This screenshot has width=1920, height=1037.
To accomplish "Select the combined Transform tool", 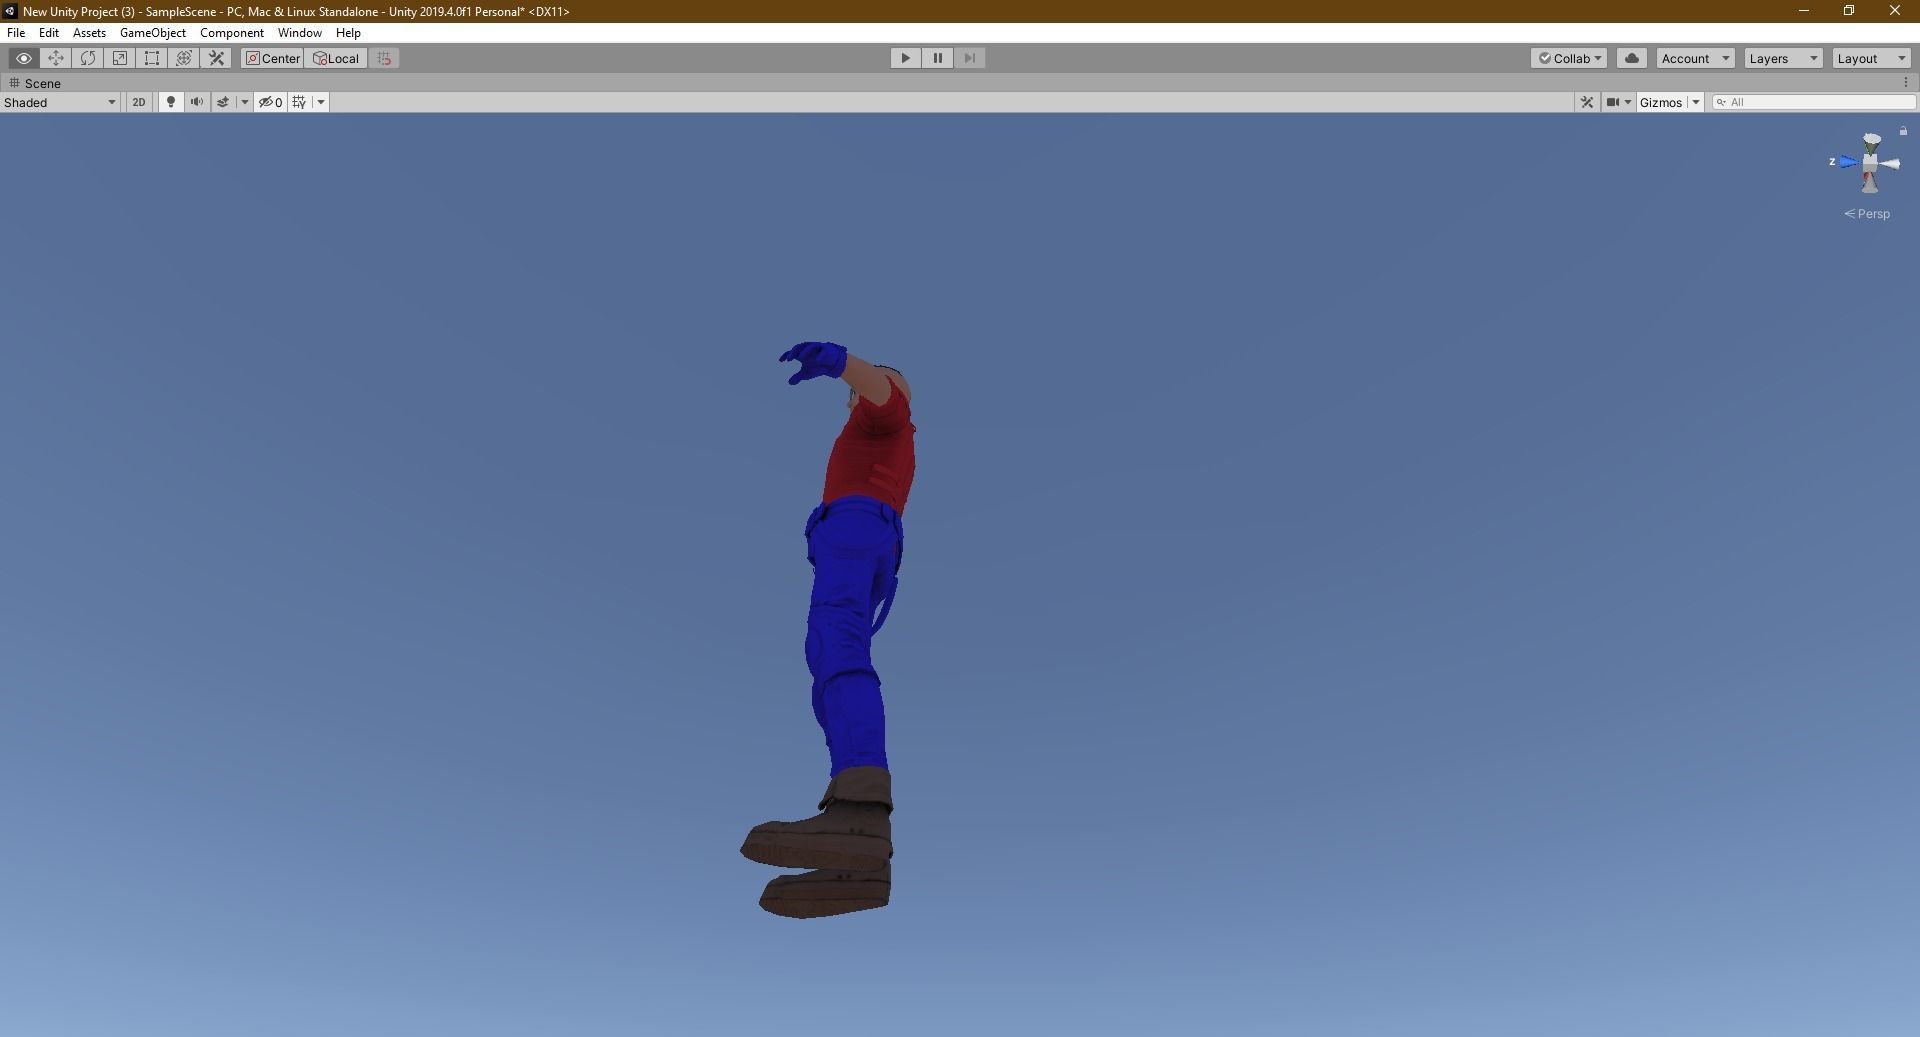I will coord(184,58).
